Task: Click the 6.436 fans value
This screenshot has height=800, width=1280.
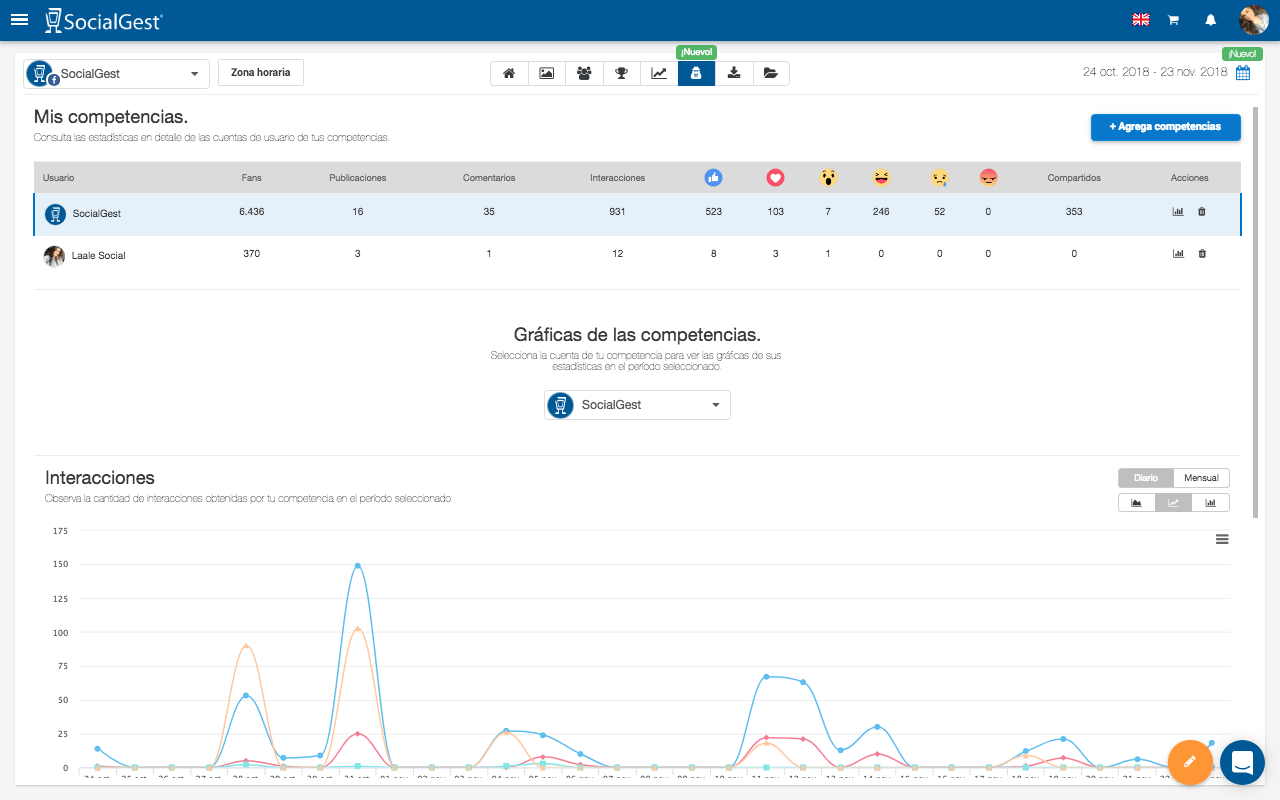Action: pyautogui.click(x=252, y=212)
